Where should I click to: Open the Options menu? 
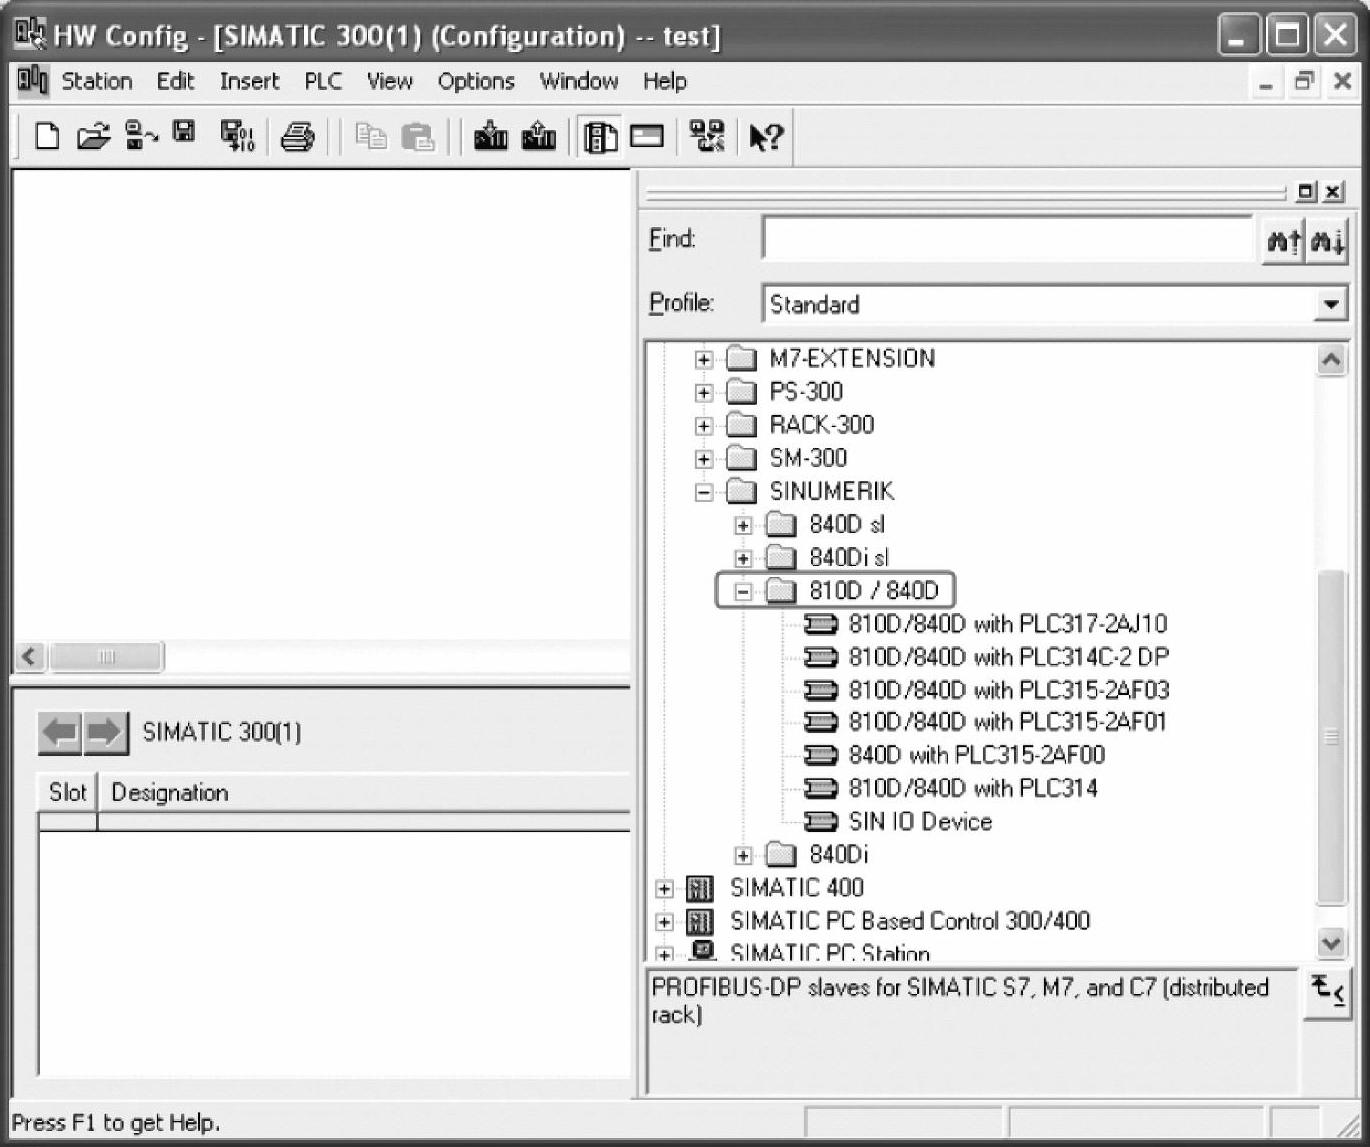(x=476, y=81)
